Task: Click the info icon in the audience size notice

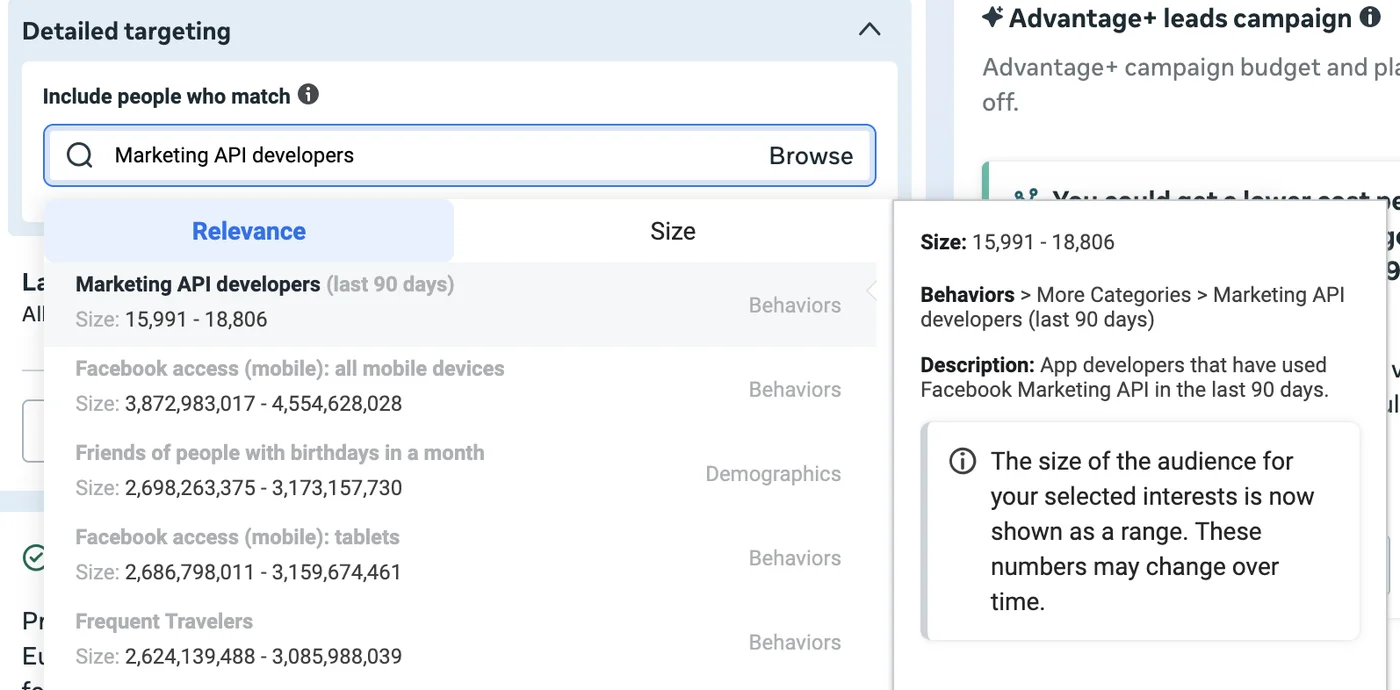Action: click(x=962, y=461)
